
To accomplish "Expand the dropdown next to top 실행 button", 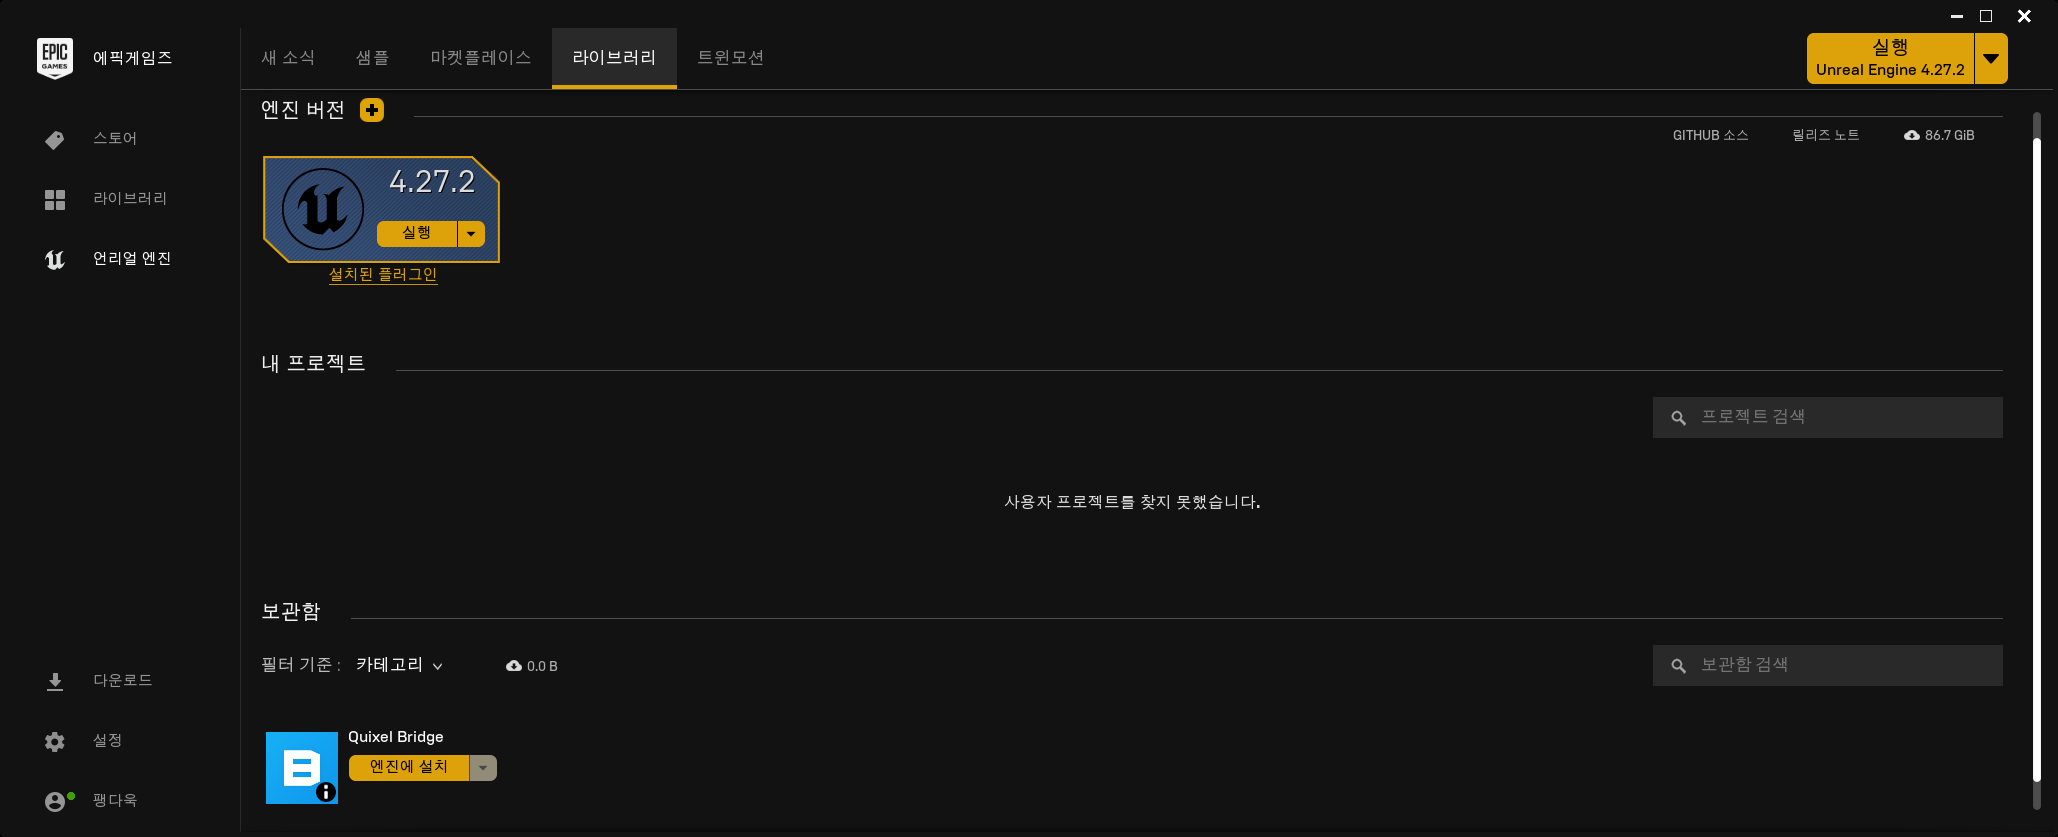I will coord(1991,58).
